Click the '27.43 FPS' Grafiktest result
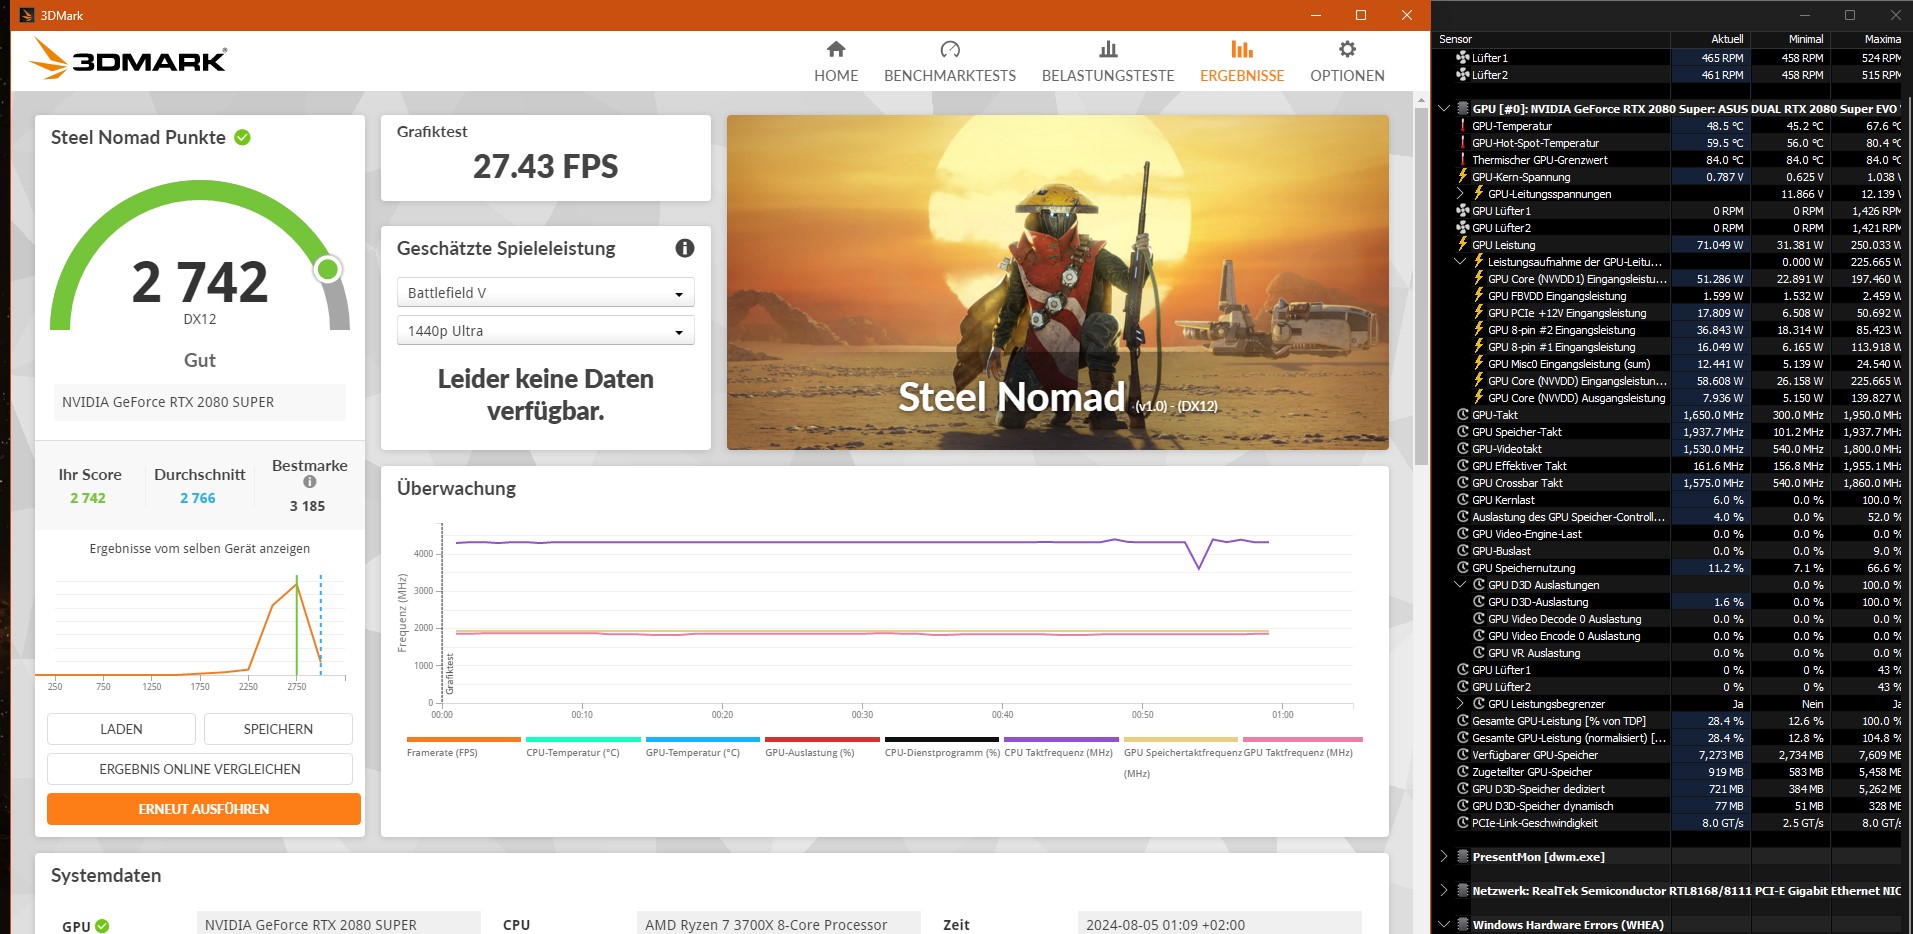This screenshot has height=934, width=1913. tap(546, 166)
